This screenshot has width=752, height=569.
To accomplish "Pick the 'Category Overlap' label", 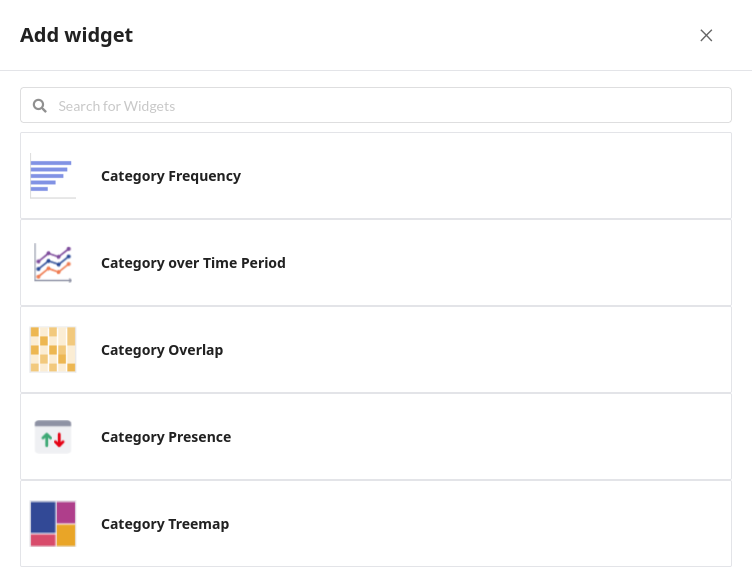I will (x=162, y=350).
